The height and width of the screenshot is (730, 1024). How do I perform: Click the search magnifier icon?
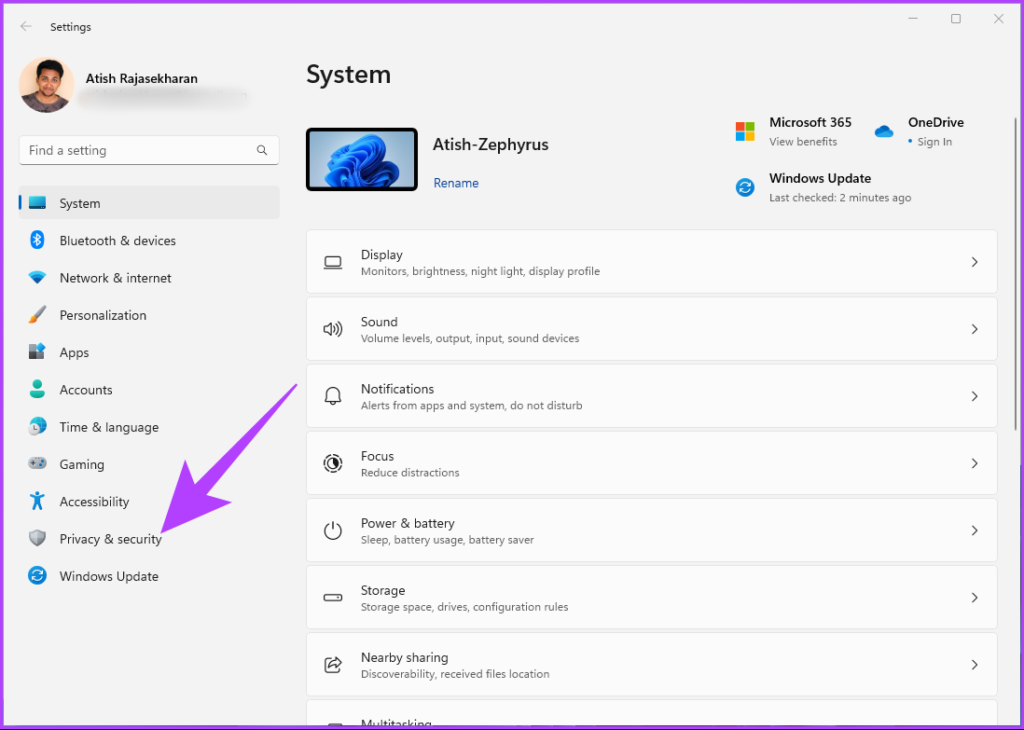[x=262, y=150]
